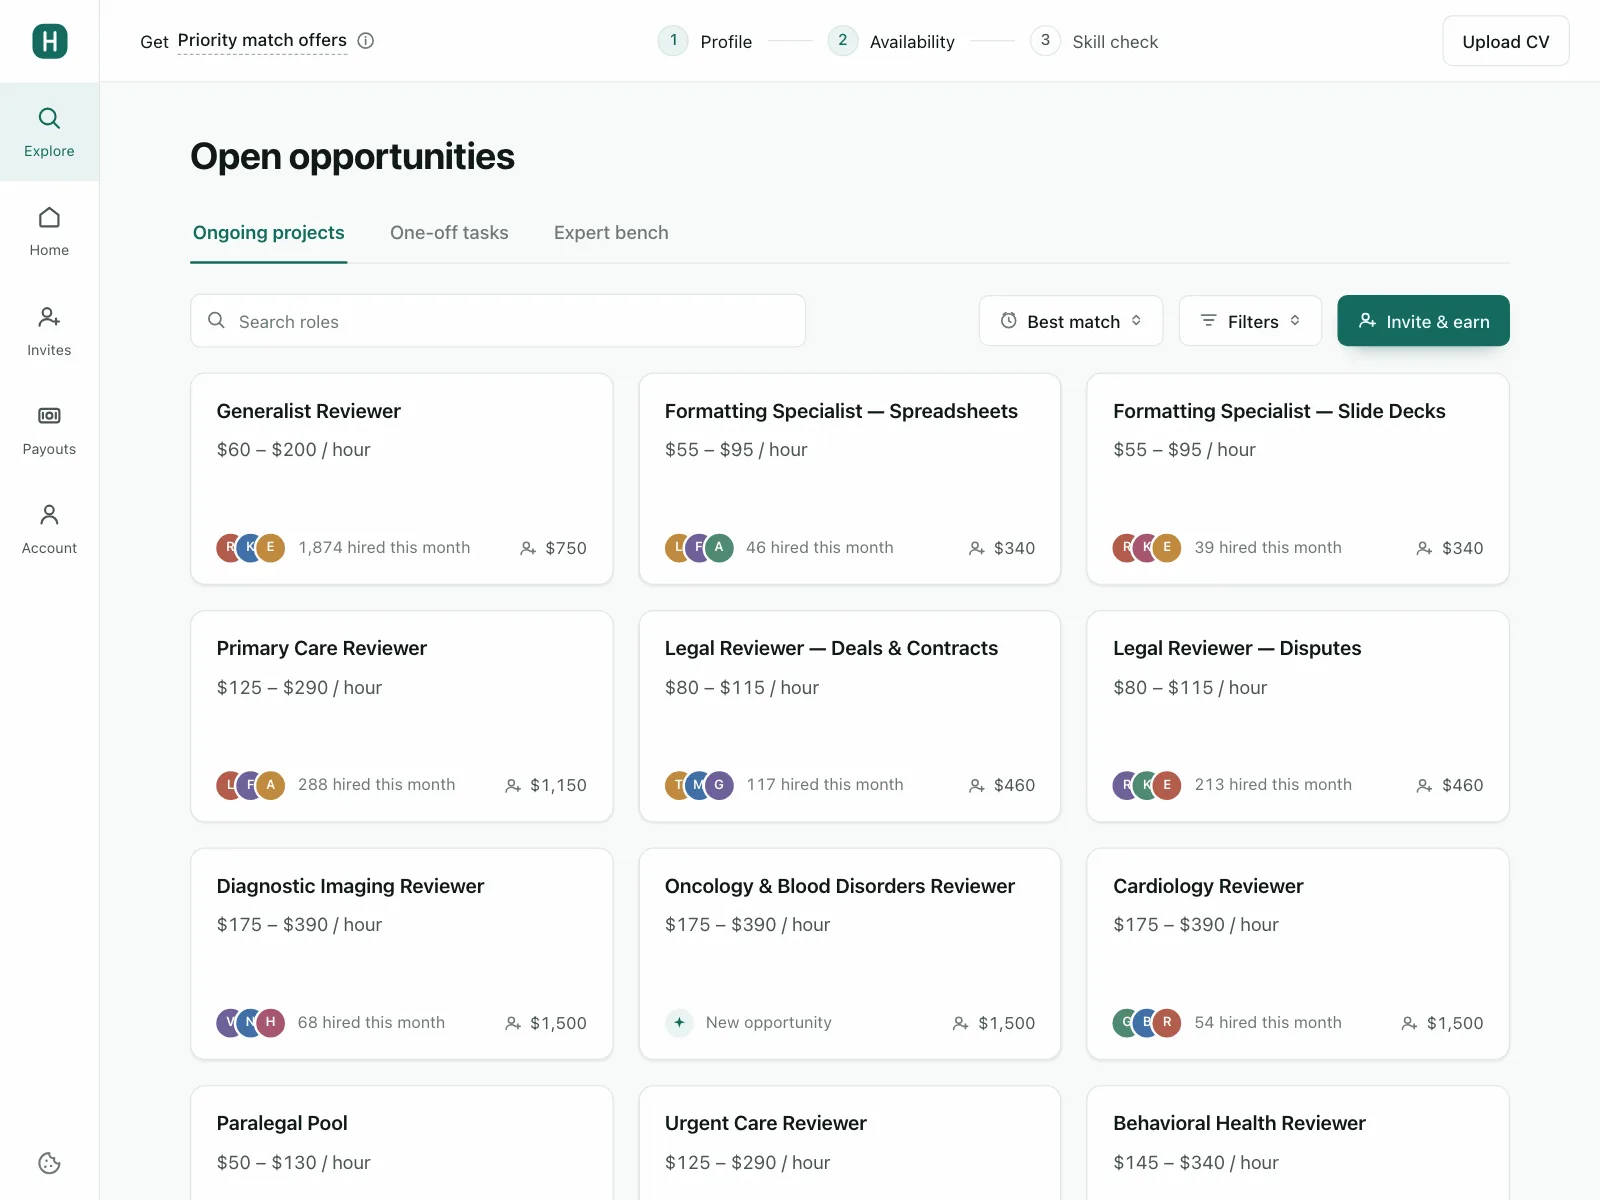
Task: Click avatar group on Generalist Reviewer card
Action: coord(251,547)
